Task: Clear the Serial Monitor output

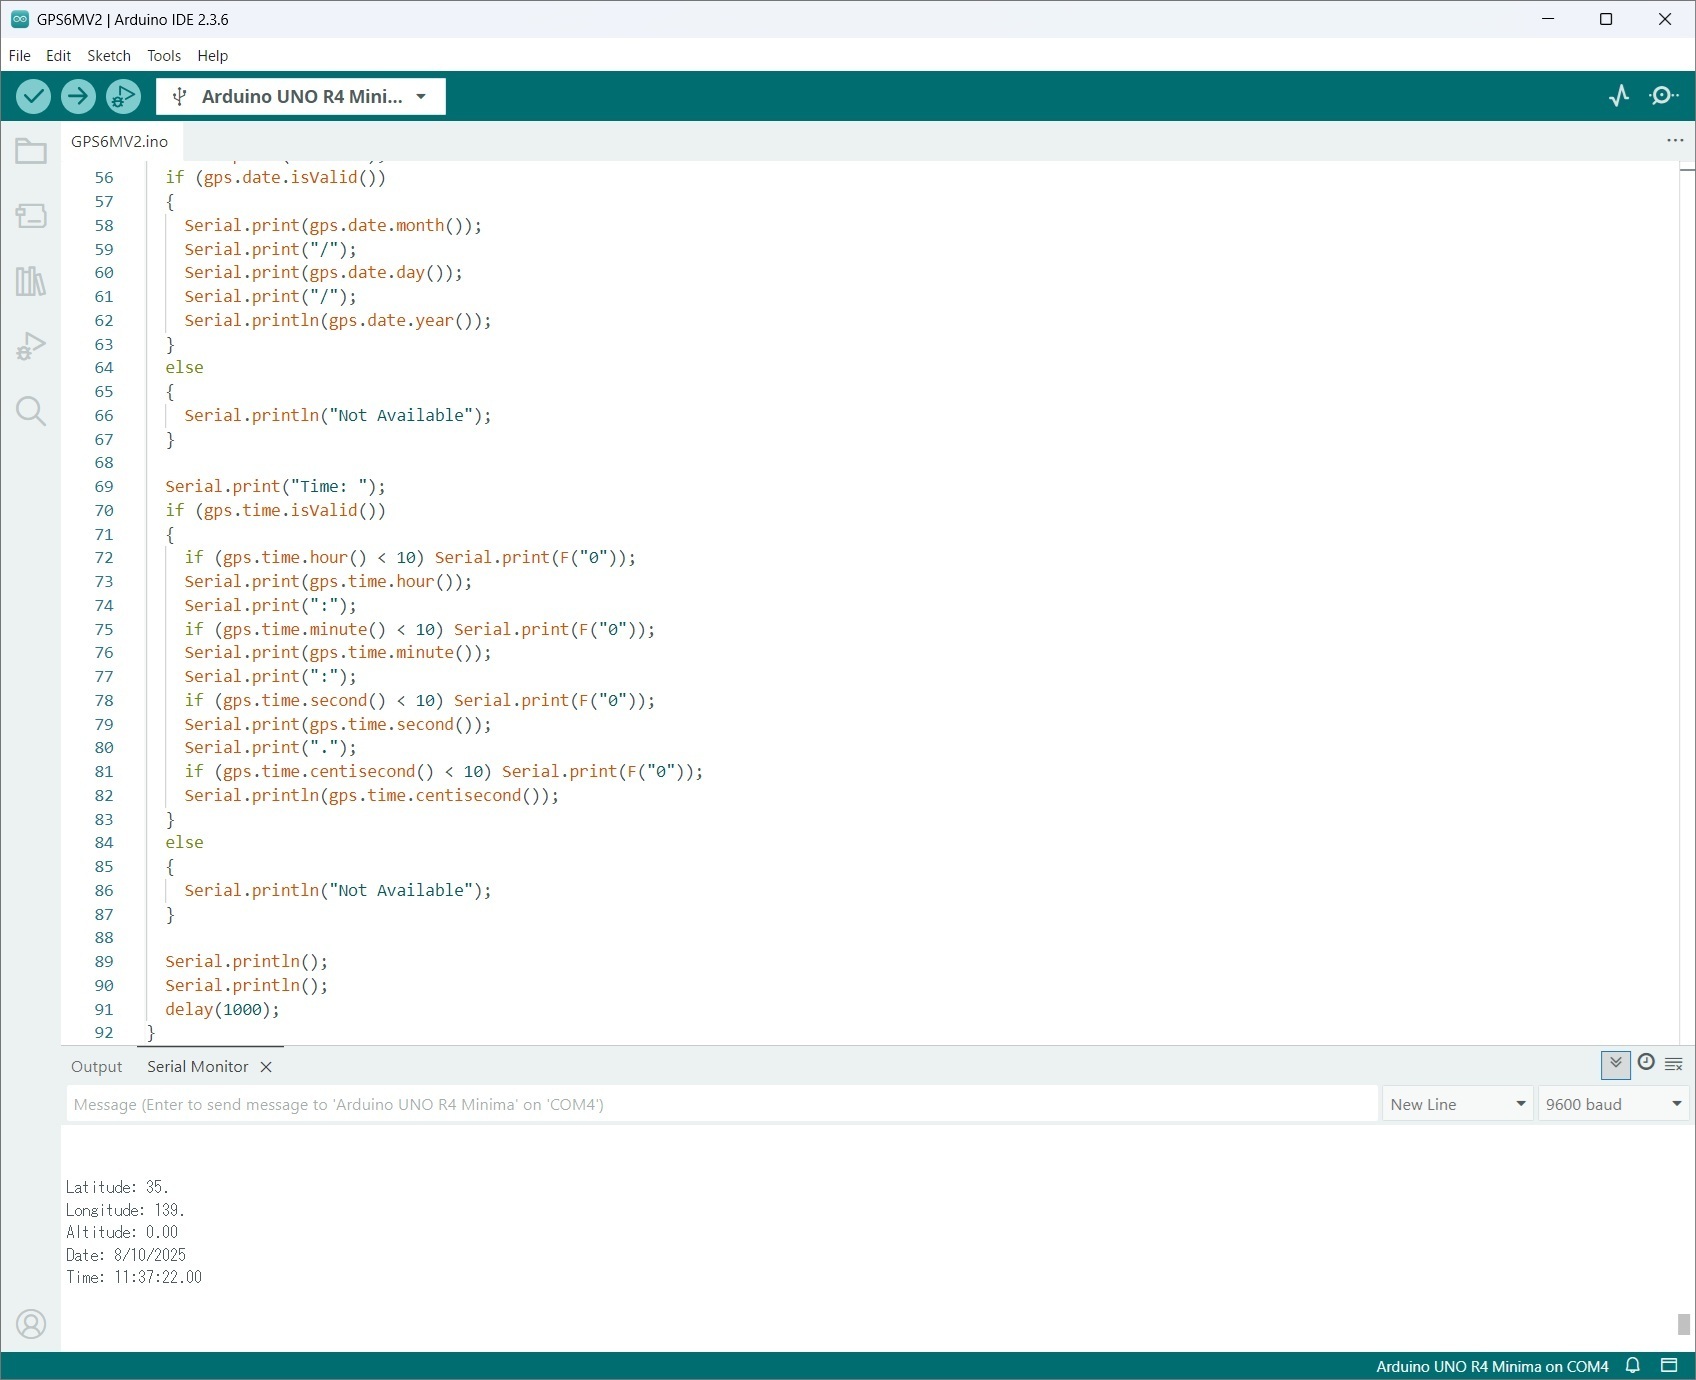Action: [x=1674, y=1064]
